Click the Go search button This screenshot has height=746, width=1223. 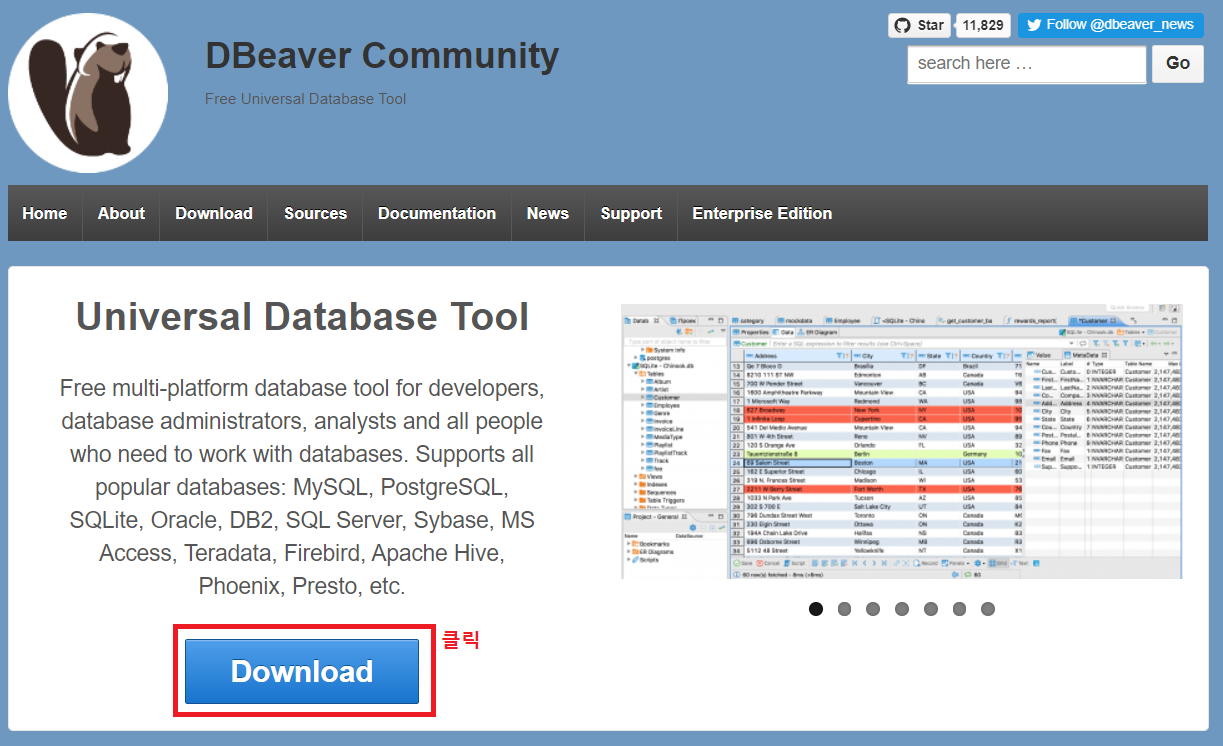[x=1178, y=63]
